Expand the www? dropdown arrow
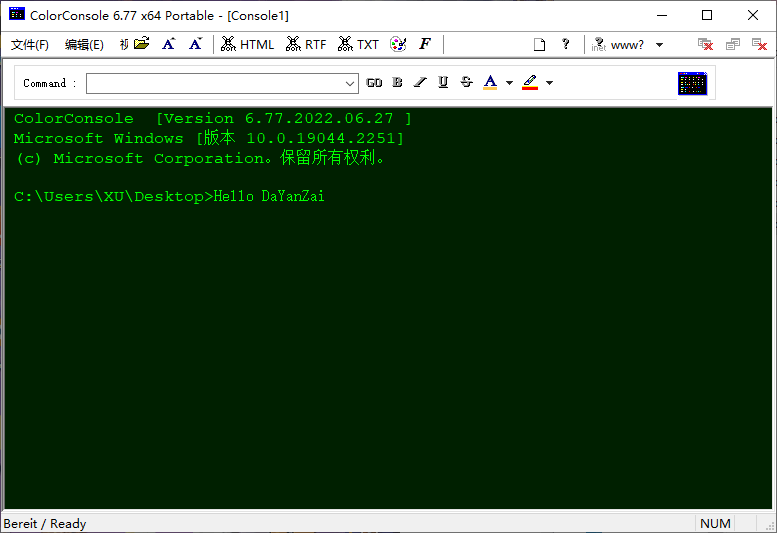777x533 pixels. click(x=660, y=45)
